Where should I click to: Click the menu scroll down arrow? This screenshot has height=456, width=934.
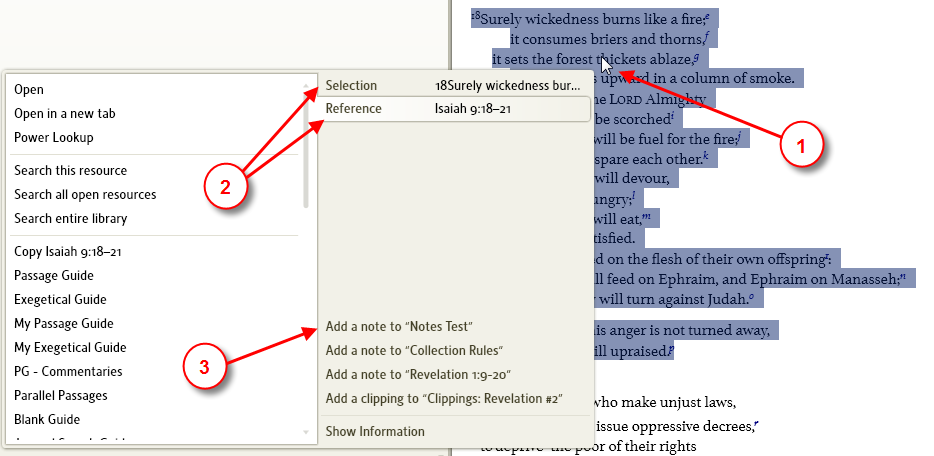(x=306, y=433)
